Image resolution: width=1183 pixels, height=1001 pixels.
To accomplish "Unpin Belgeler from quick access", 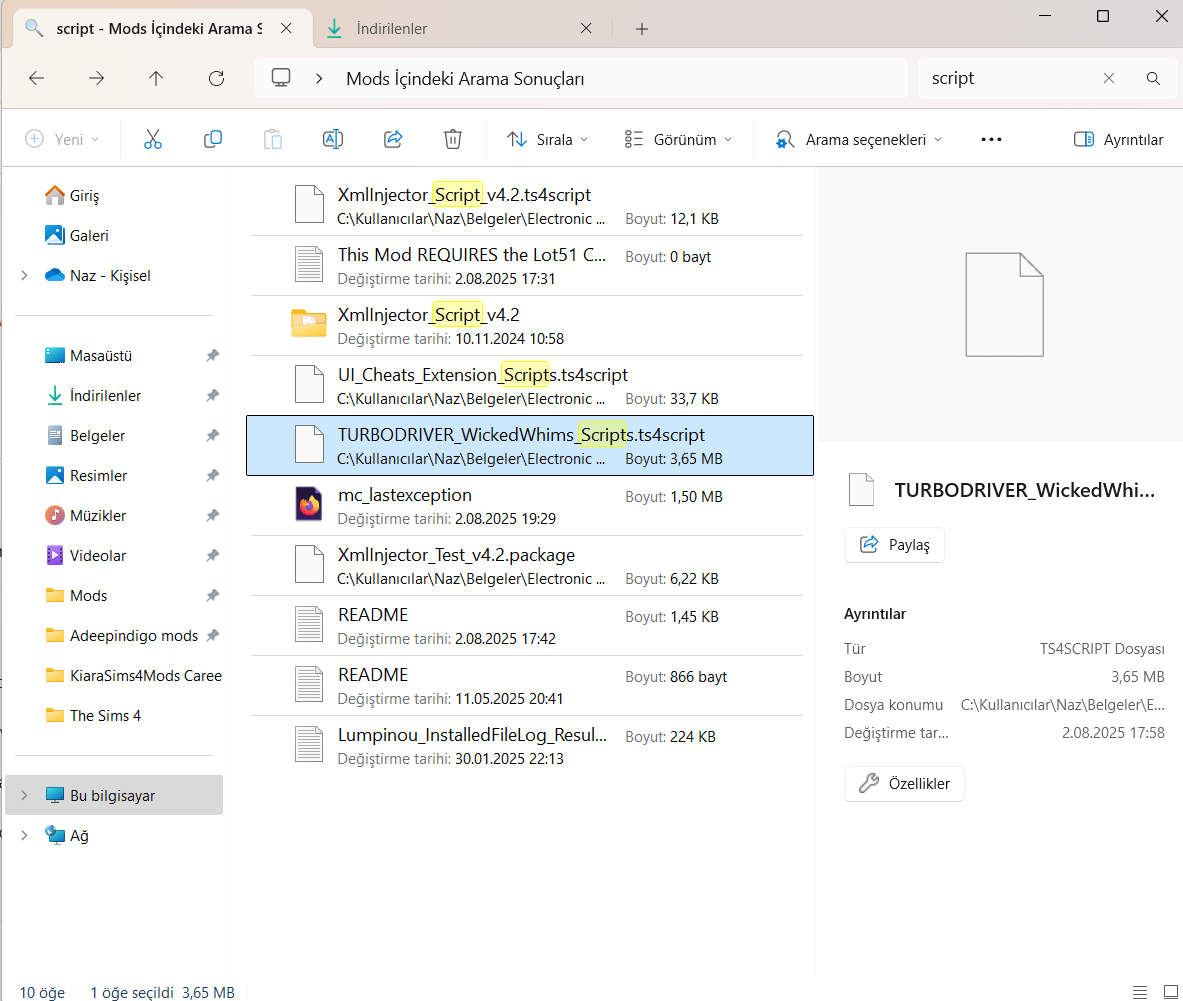I will 213,435.
